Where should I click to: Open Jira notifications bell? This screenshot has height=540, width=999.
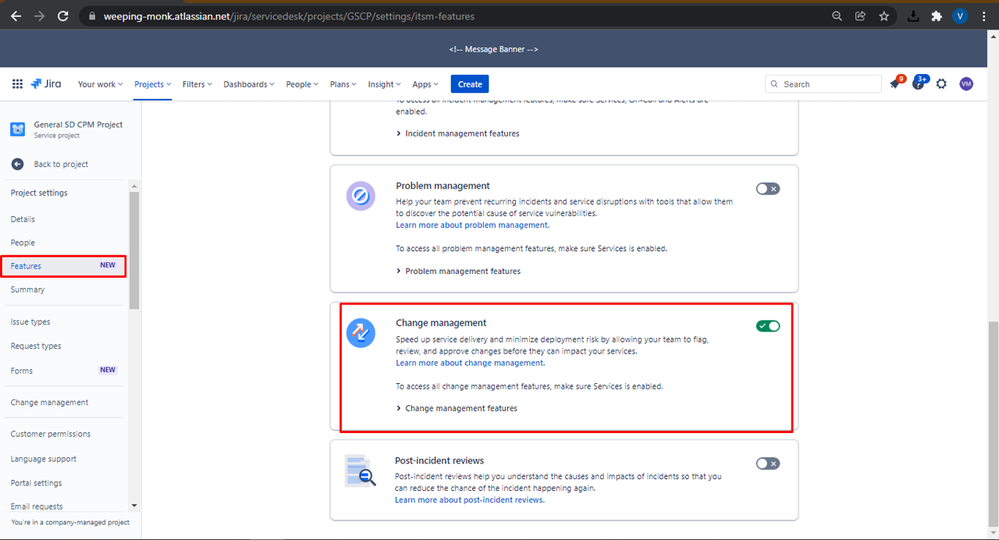(x=896, y=83)
